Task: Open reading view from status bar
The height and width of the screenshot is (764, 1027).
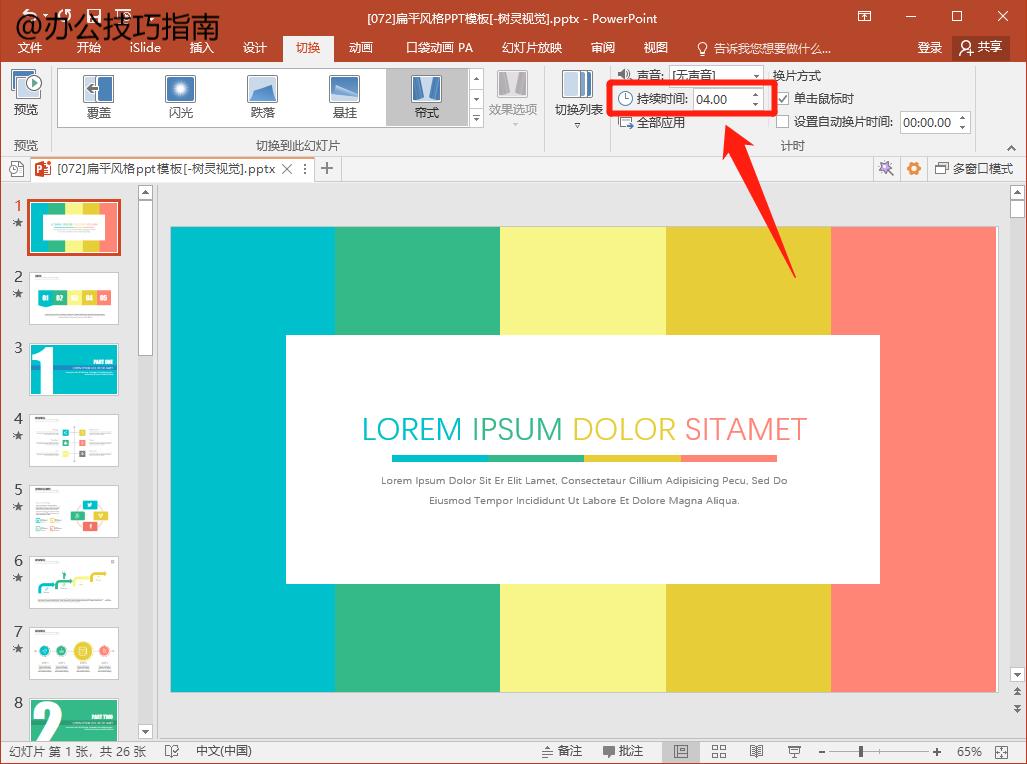Action: pos(757,751)
